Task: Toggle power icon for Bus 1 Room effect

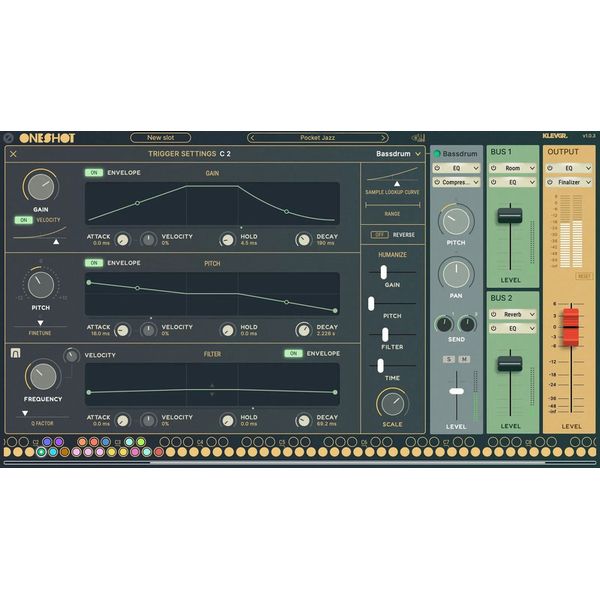Action: point(495,169)
